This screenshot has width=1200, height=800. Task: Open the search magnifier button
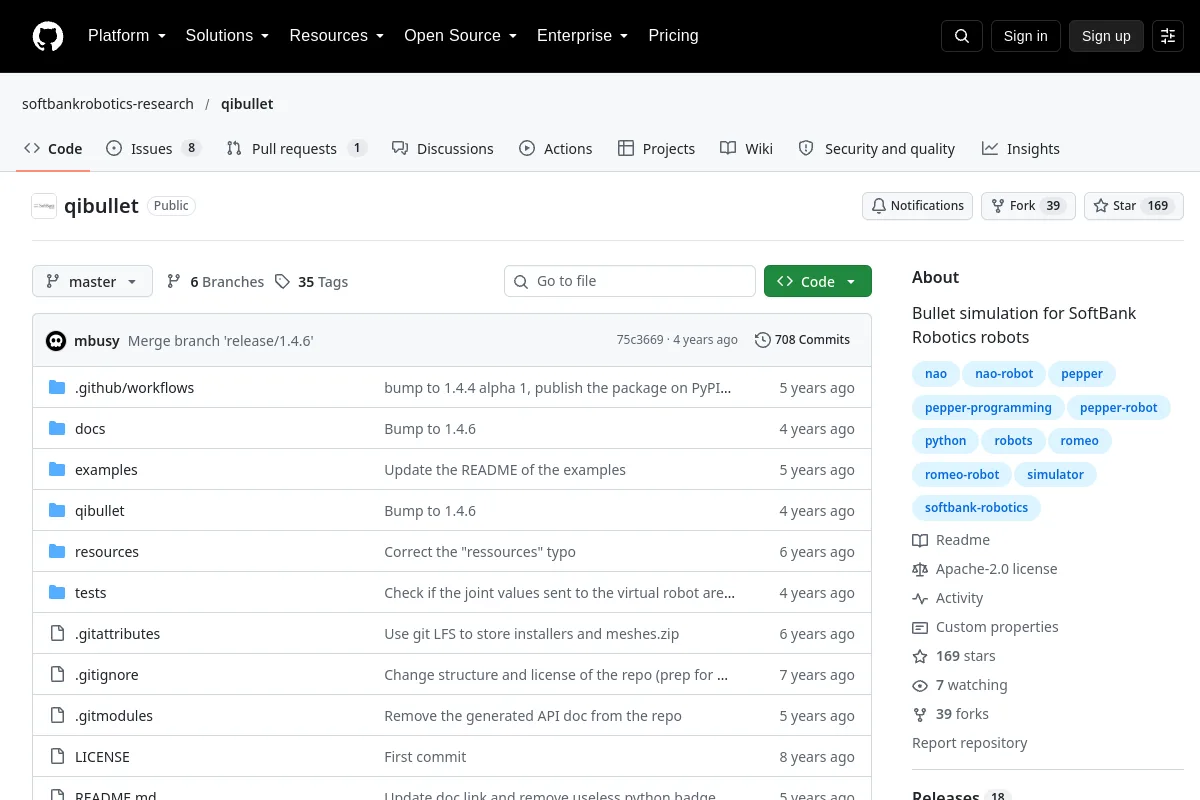pyautogui.click(x=962, y=36)
